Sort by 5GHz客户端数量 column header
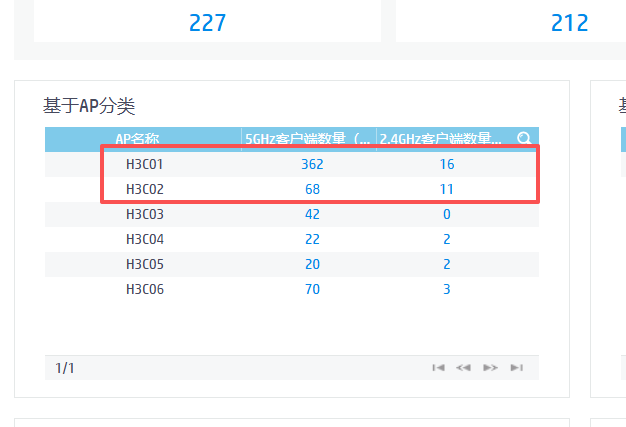Image resolution: width=626 pixels, height=427 pixels. pos(308,139)
